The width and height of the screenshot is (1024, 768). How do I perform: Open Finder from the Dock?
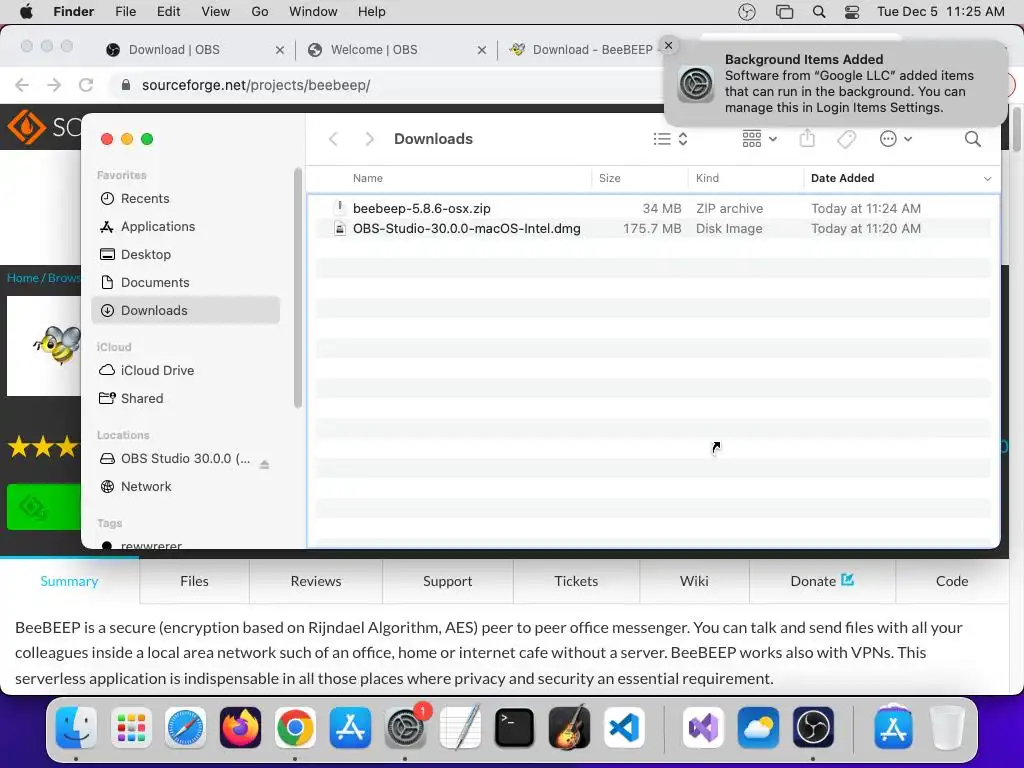tap(76, 728)
